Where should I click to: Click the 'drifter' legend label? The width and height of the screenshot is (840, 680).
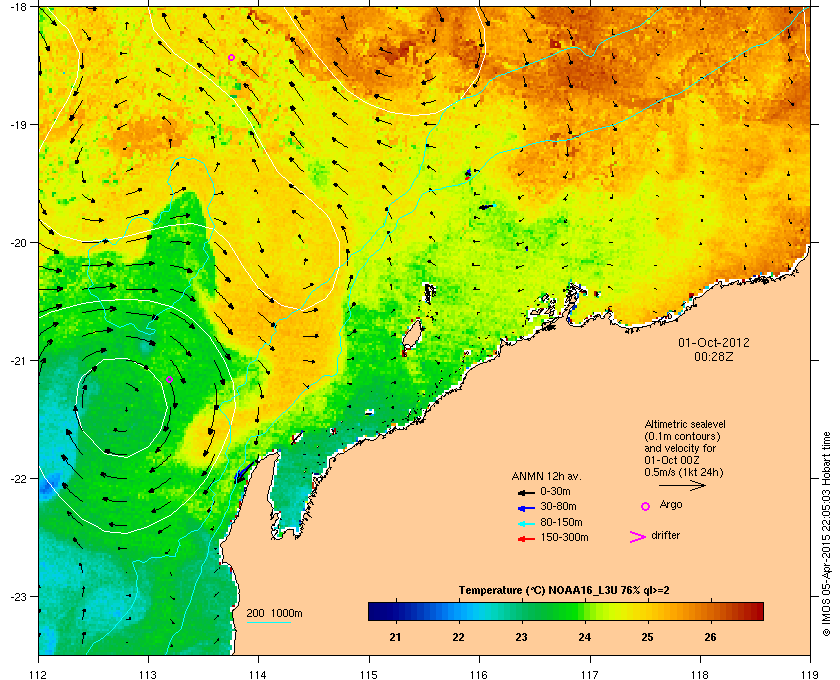pyautogui.click(x=665, y=535)
